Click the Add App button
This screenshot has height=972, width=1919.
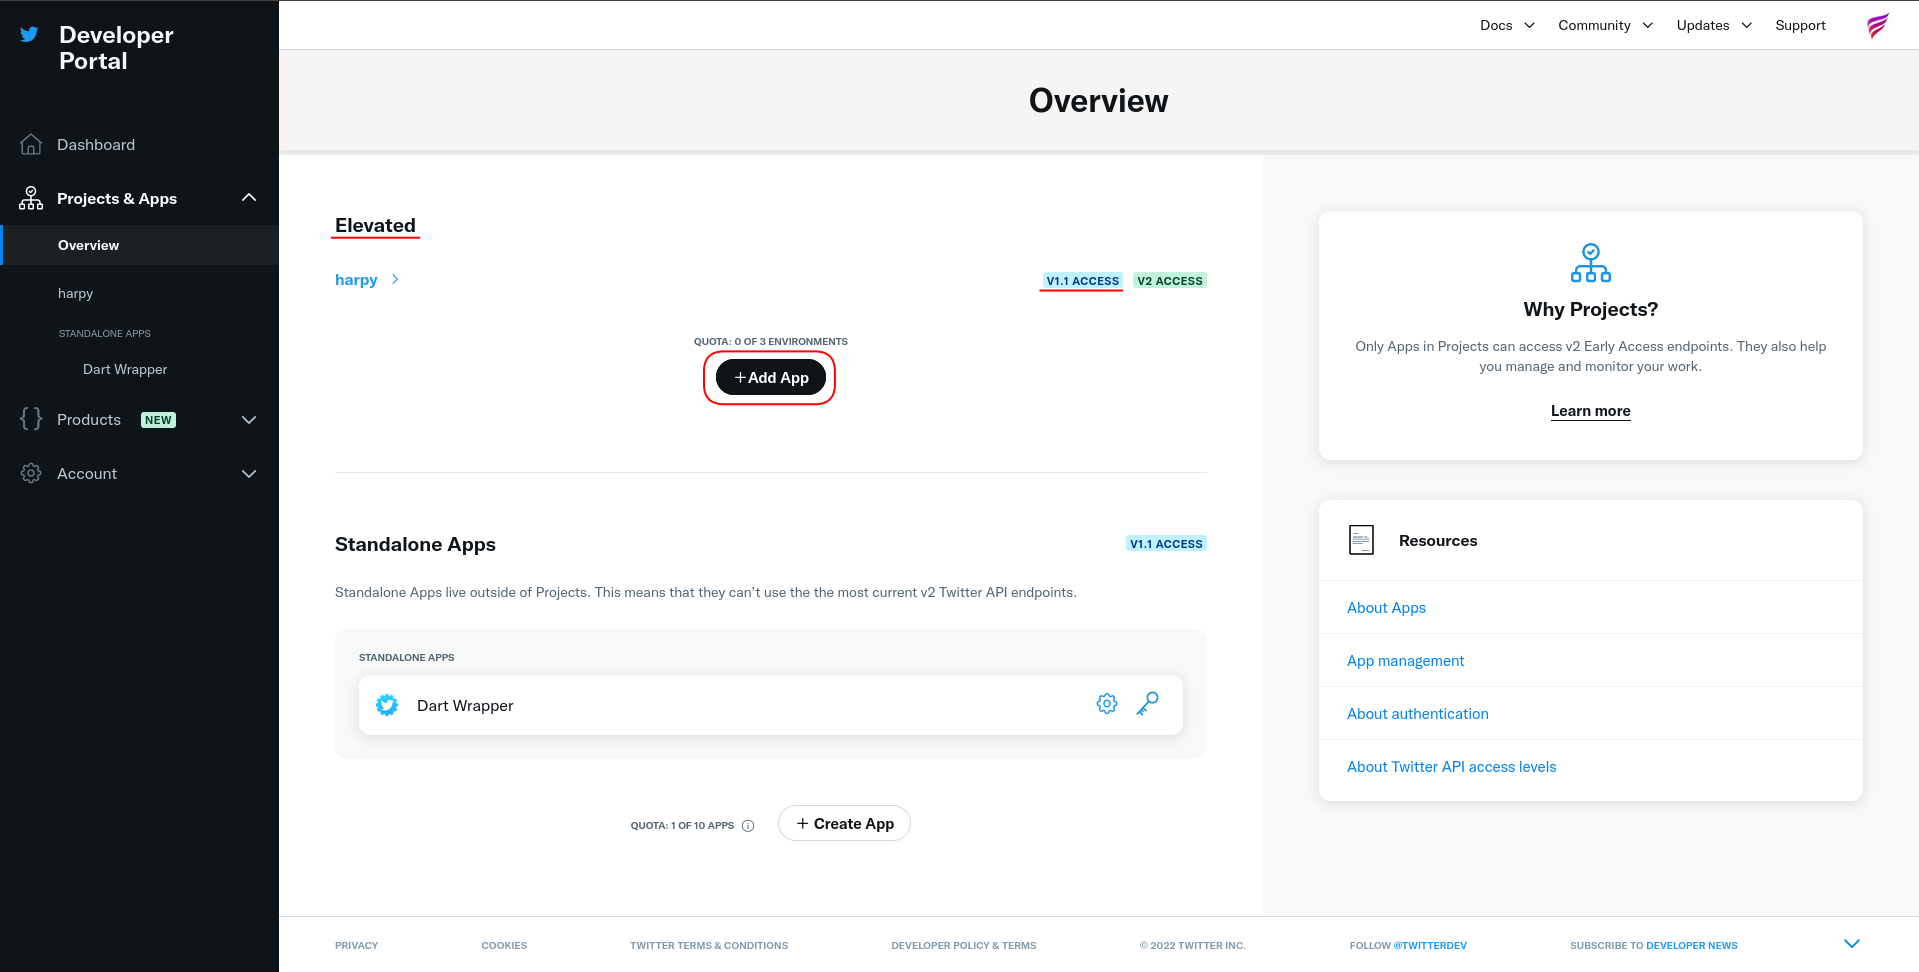pos(771,377)
